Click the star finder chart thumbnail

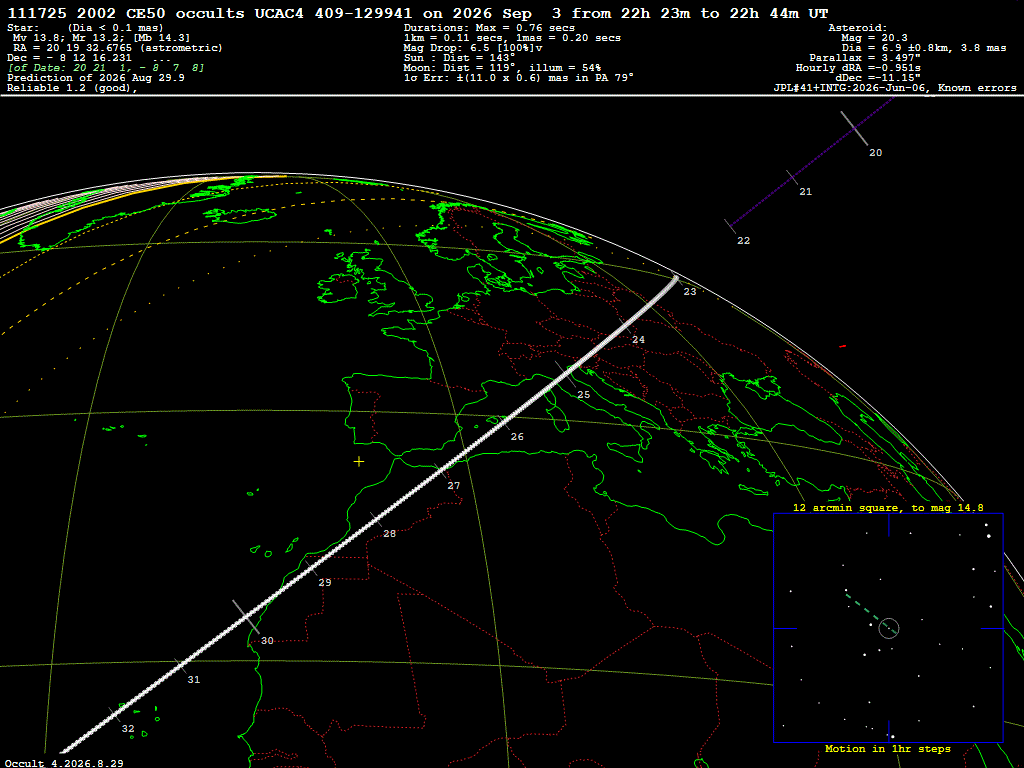pyautogui.click(x=888, y=628)
